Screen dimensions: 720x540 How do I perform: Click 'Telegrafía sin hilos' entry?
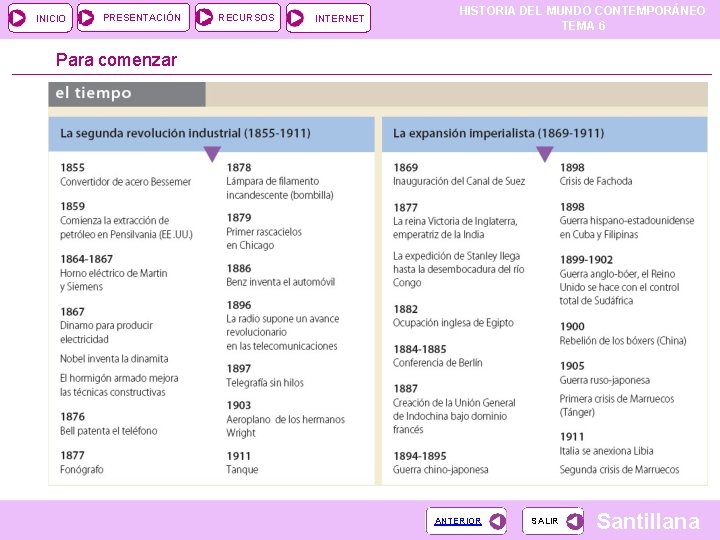tap(265, 382)
